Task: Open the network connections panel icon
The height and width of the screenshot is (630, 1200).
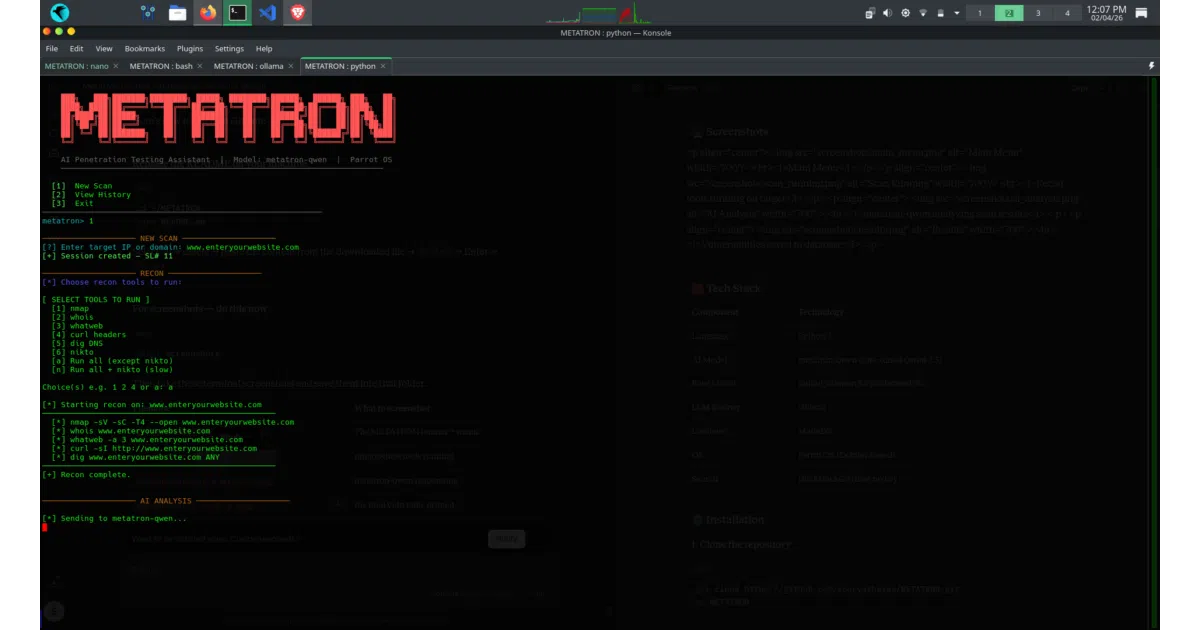Action: point(148,13)
